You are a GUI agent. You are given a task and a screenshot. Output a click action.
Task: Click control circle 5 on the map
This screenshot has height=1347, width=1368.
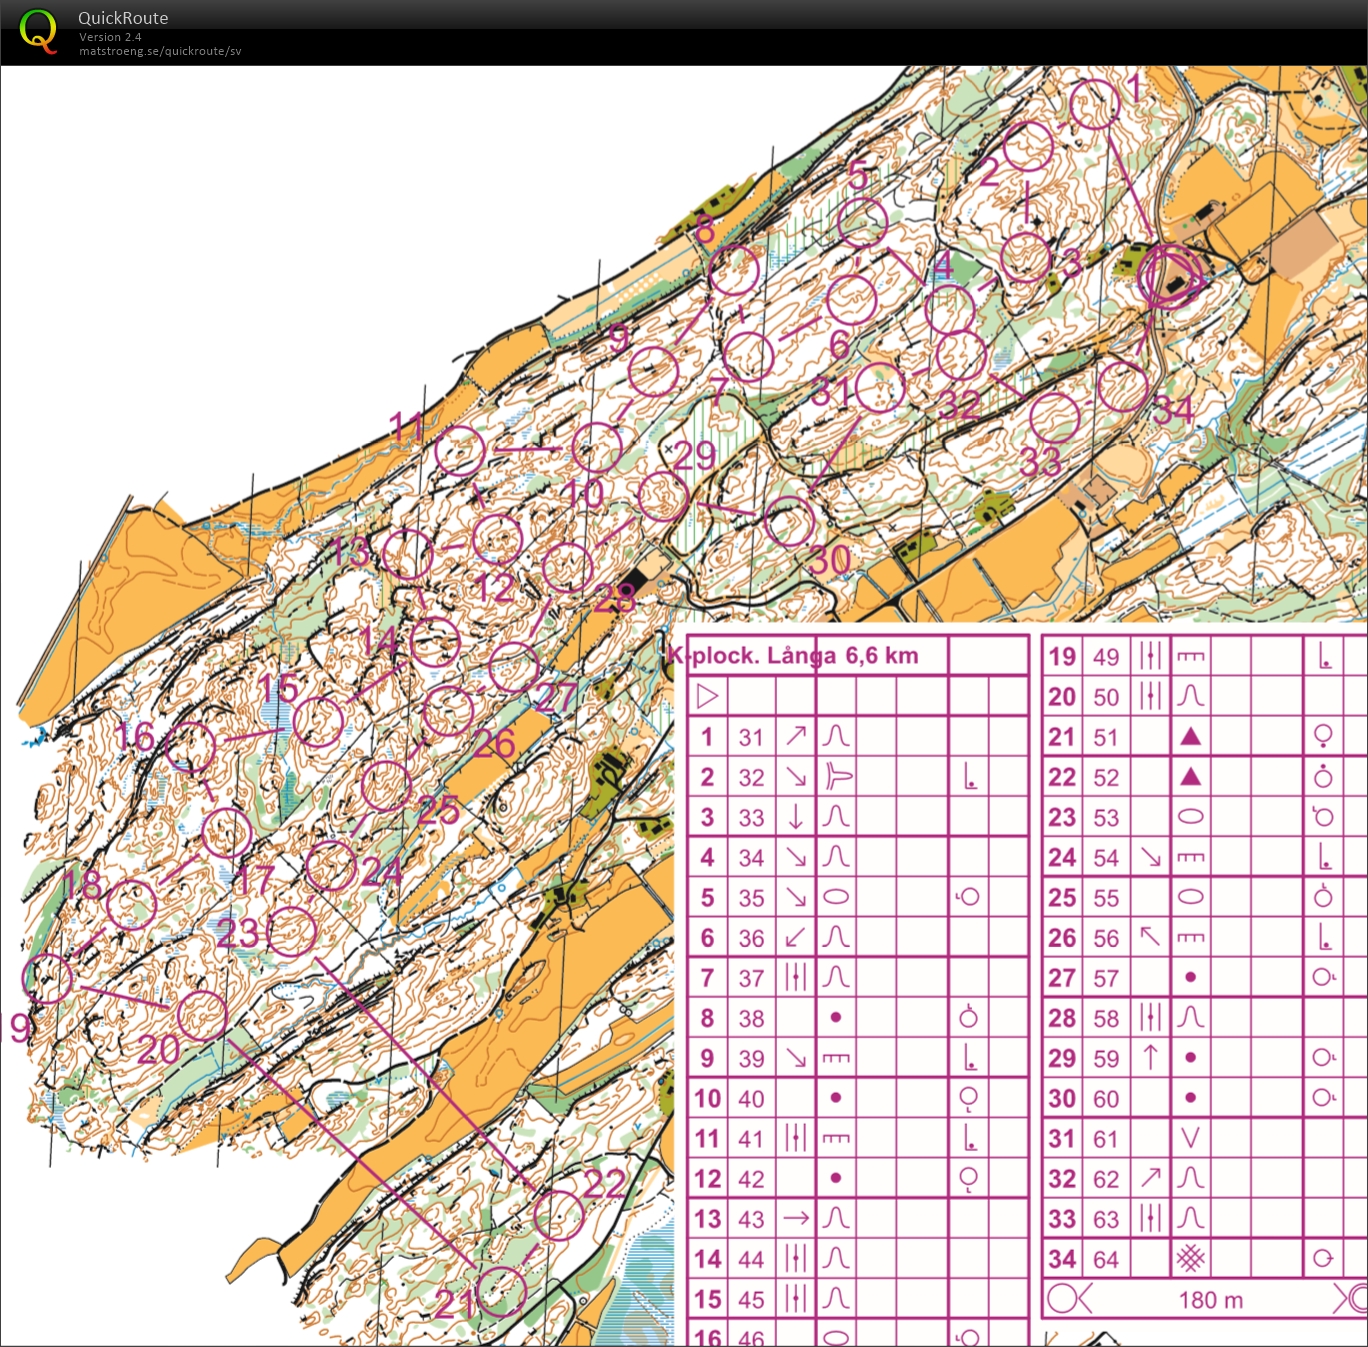863,223
